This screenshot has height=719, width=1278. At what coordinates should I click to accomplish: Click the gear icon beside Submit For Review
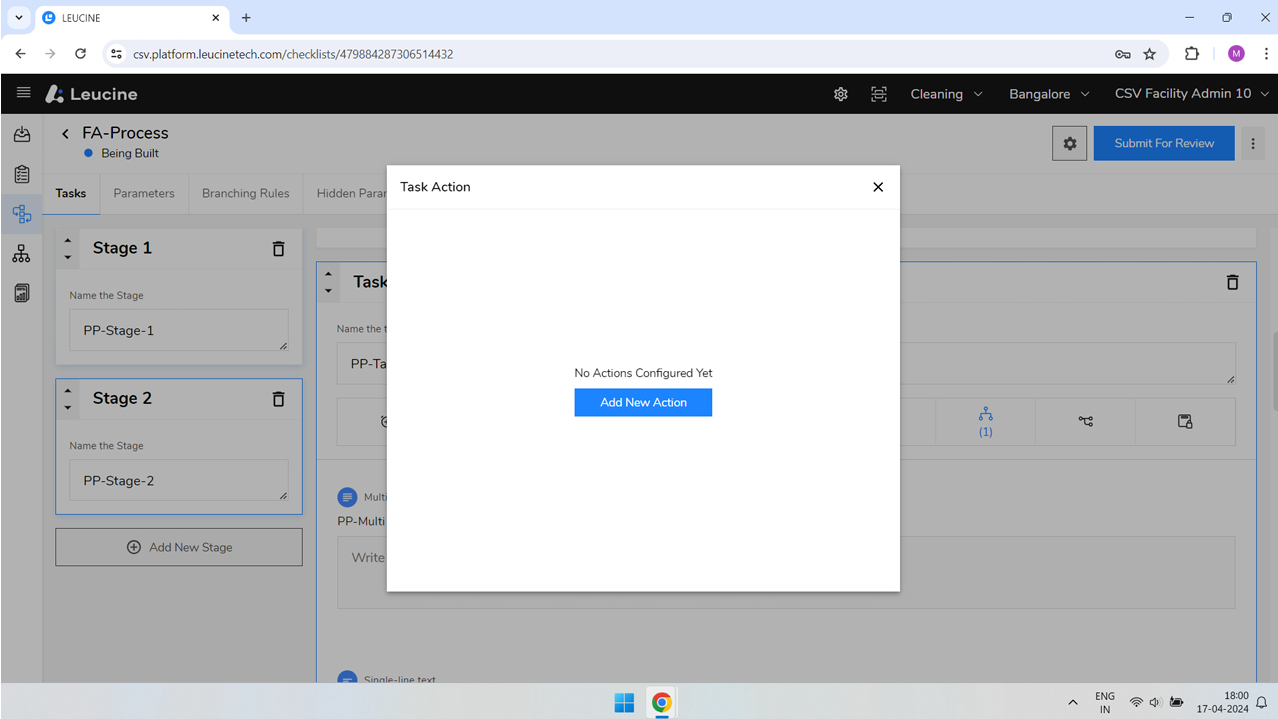(1069, 143)
